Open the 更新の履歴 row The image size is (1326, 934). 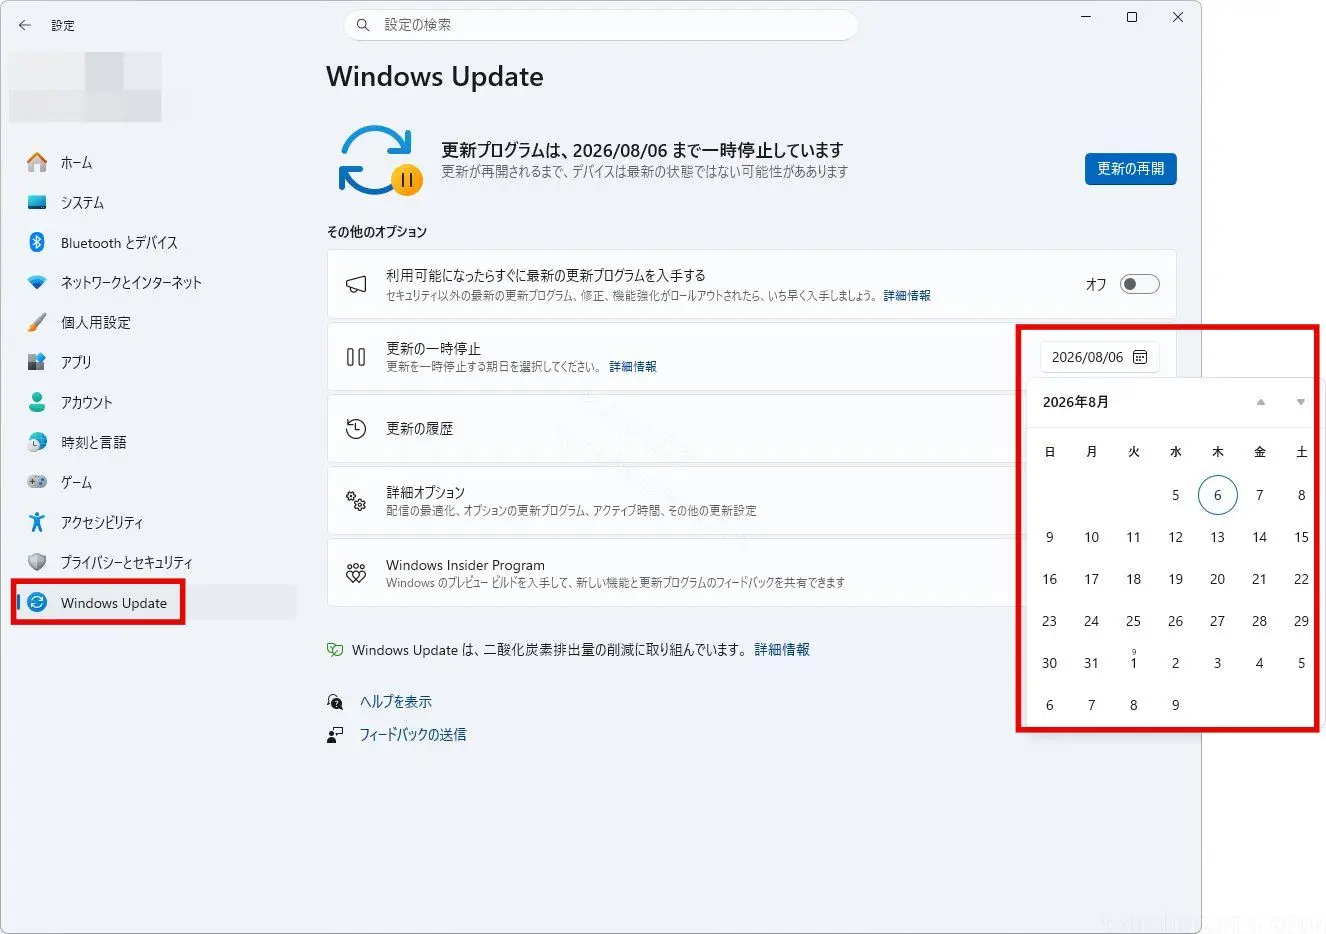(x=672, y=429)
